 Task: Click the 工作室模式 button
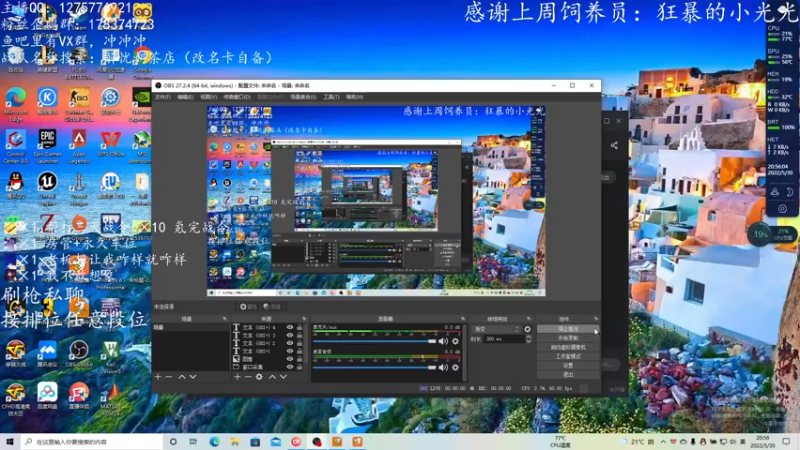568,356
